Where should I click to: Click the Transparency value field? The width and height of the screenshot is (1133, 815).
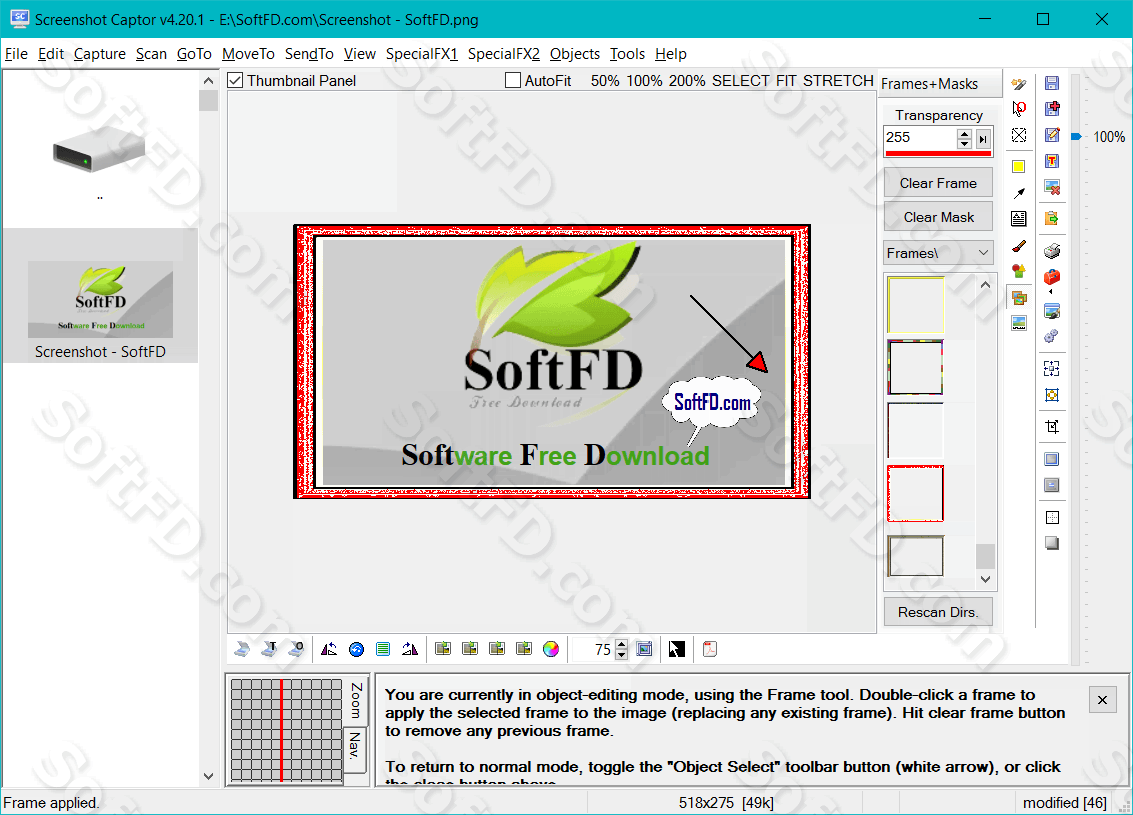click(x=920, y=137)
